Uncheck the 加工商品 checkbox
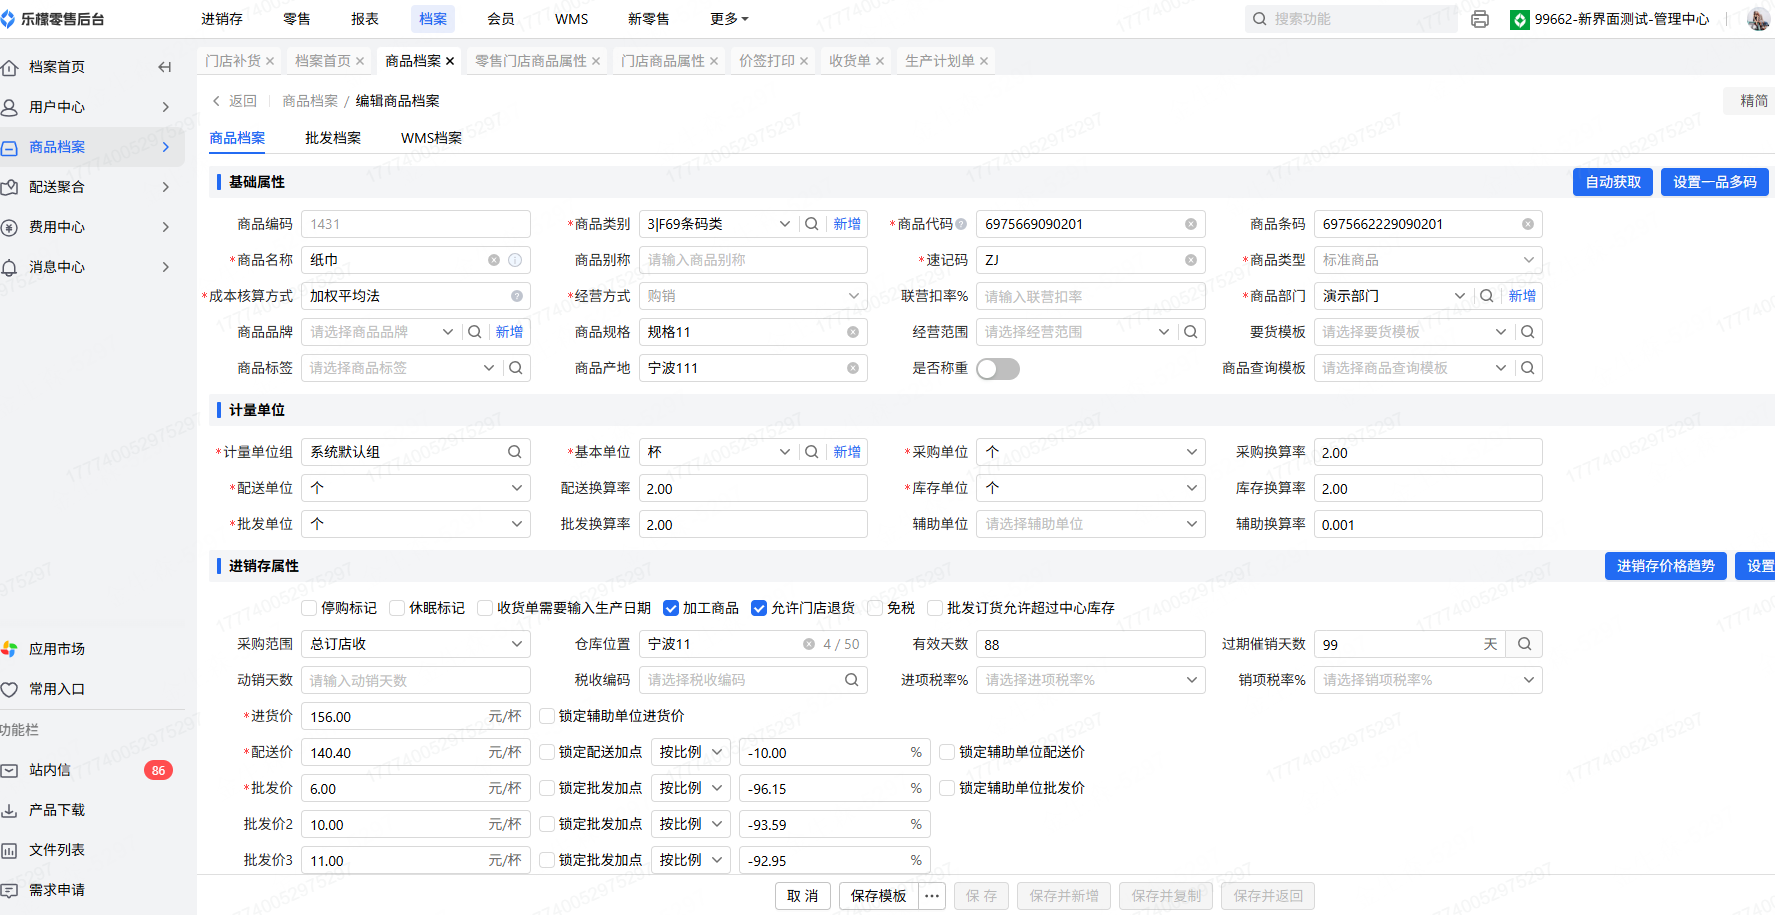This screenshot has height=915, width=1775. [x=671, y=608]
